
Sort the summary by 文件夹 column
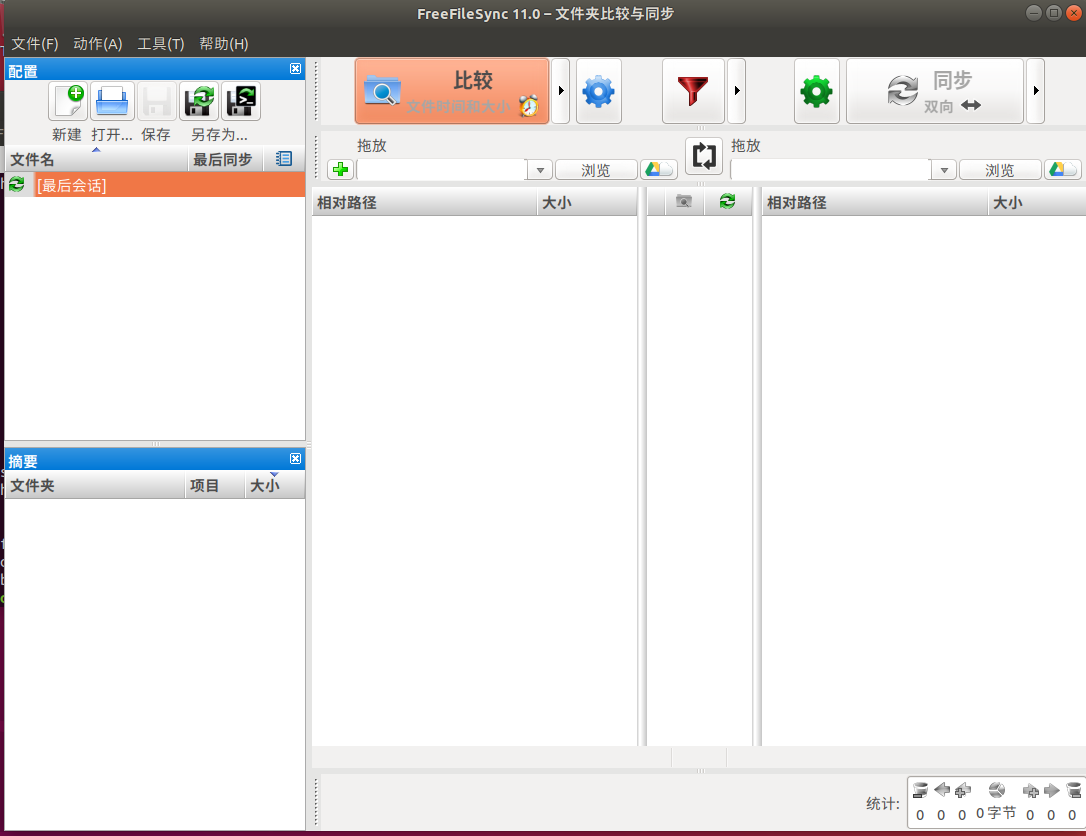pyautogui.click(x=95, y=486)
